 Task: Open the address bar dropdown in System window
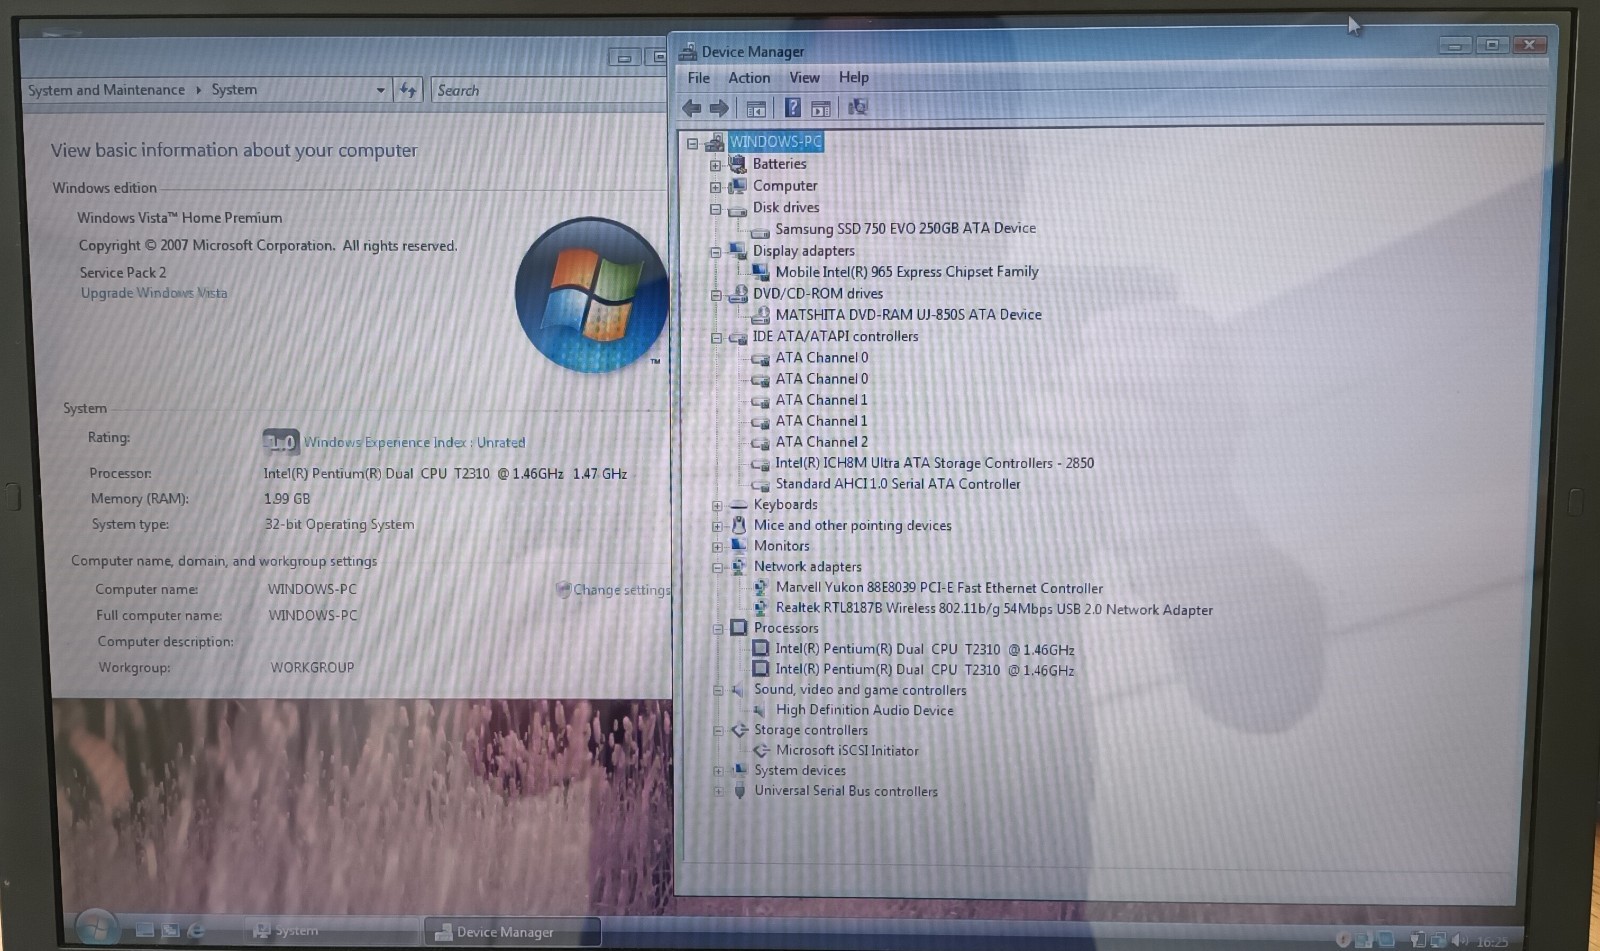[x=380, y=90]
